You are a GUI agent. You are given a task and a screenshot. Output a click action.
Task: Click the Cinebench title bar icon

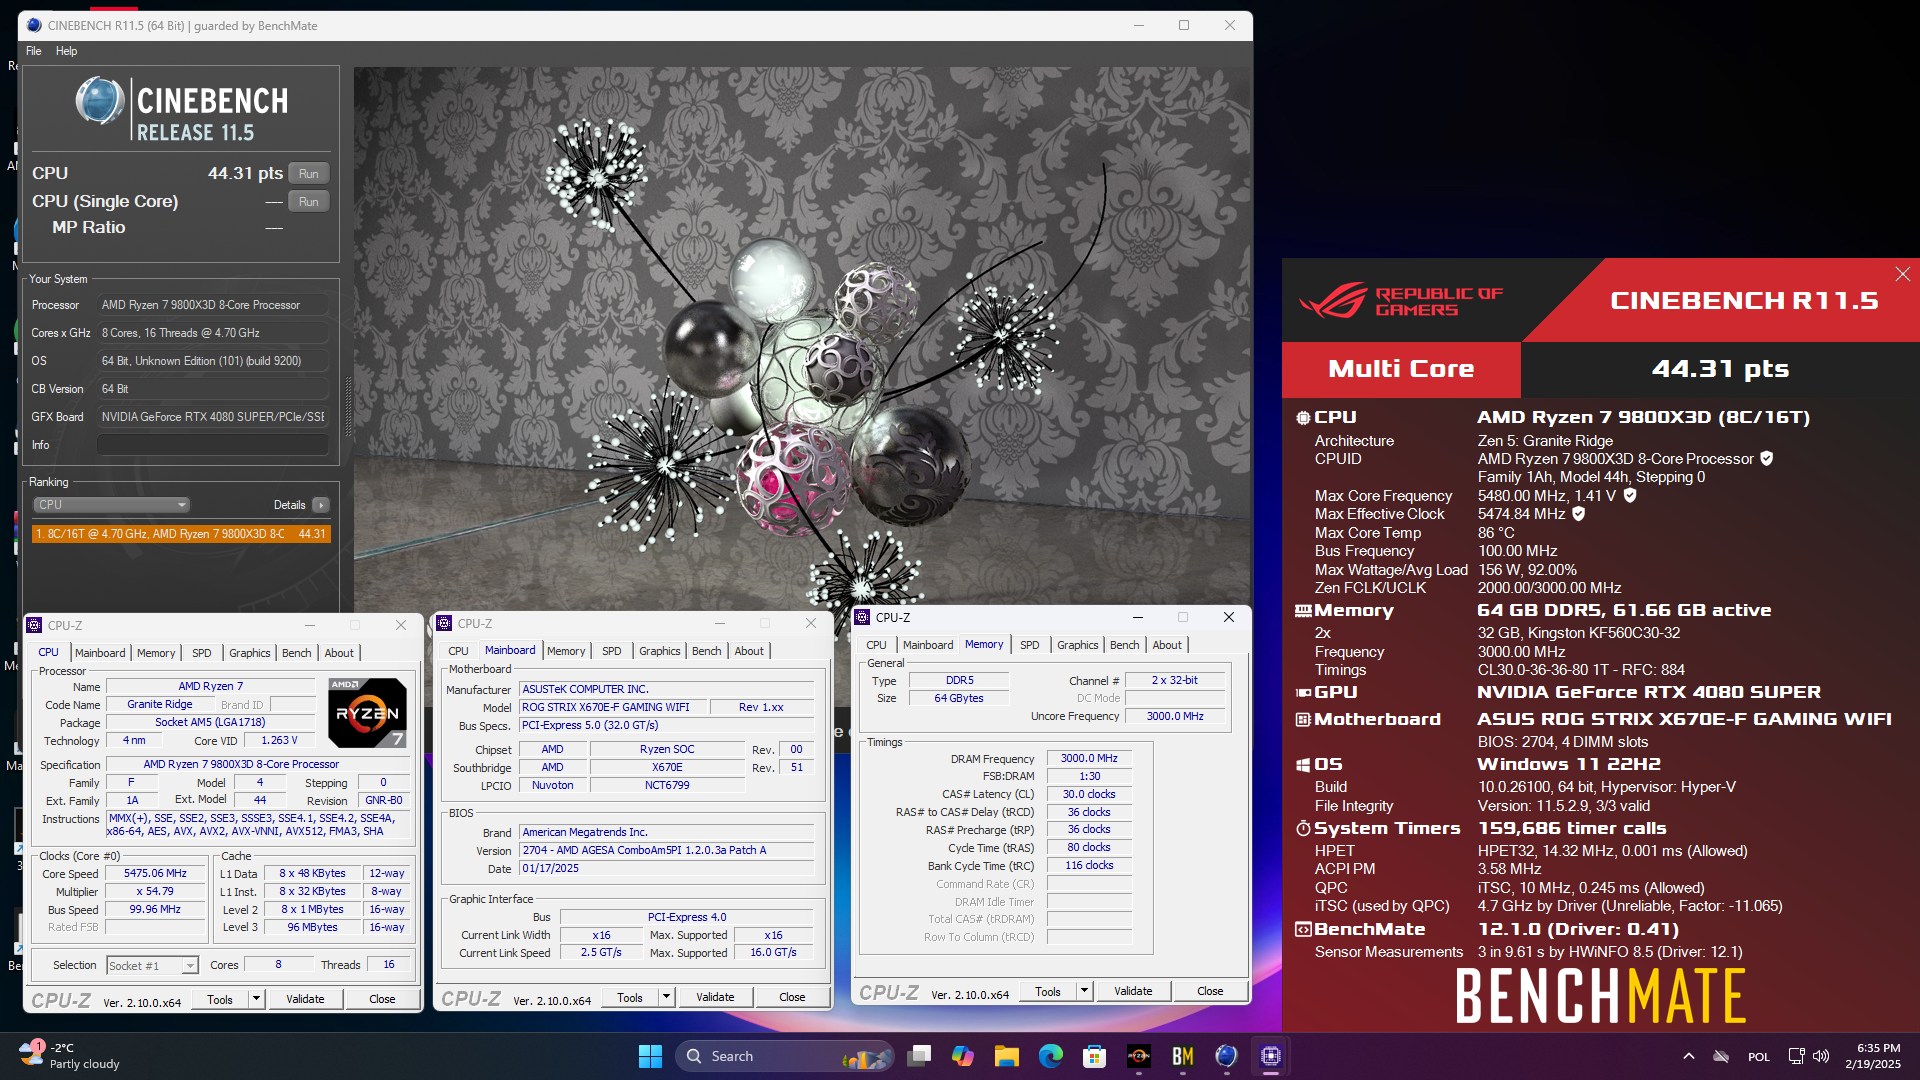point(34,26)
